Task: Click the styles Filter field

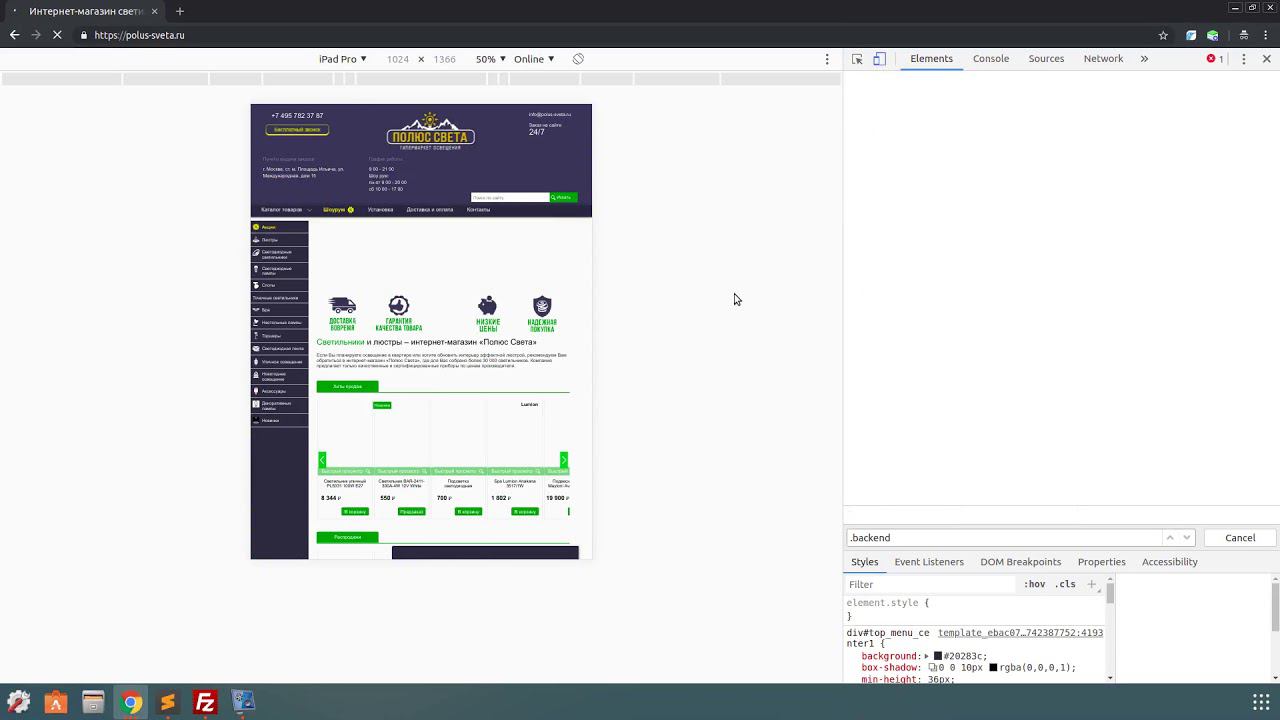Action: tap(930, 585)
